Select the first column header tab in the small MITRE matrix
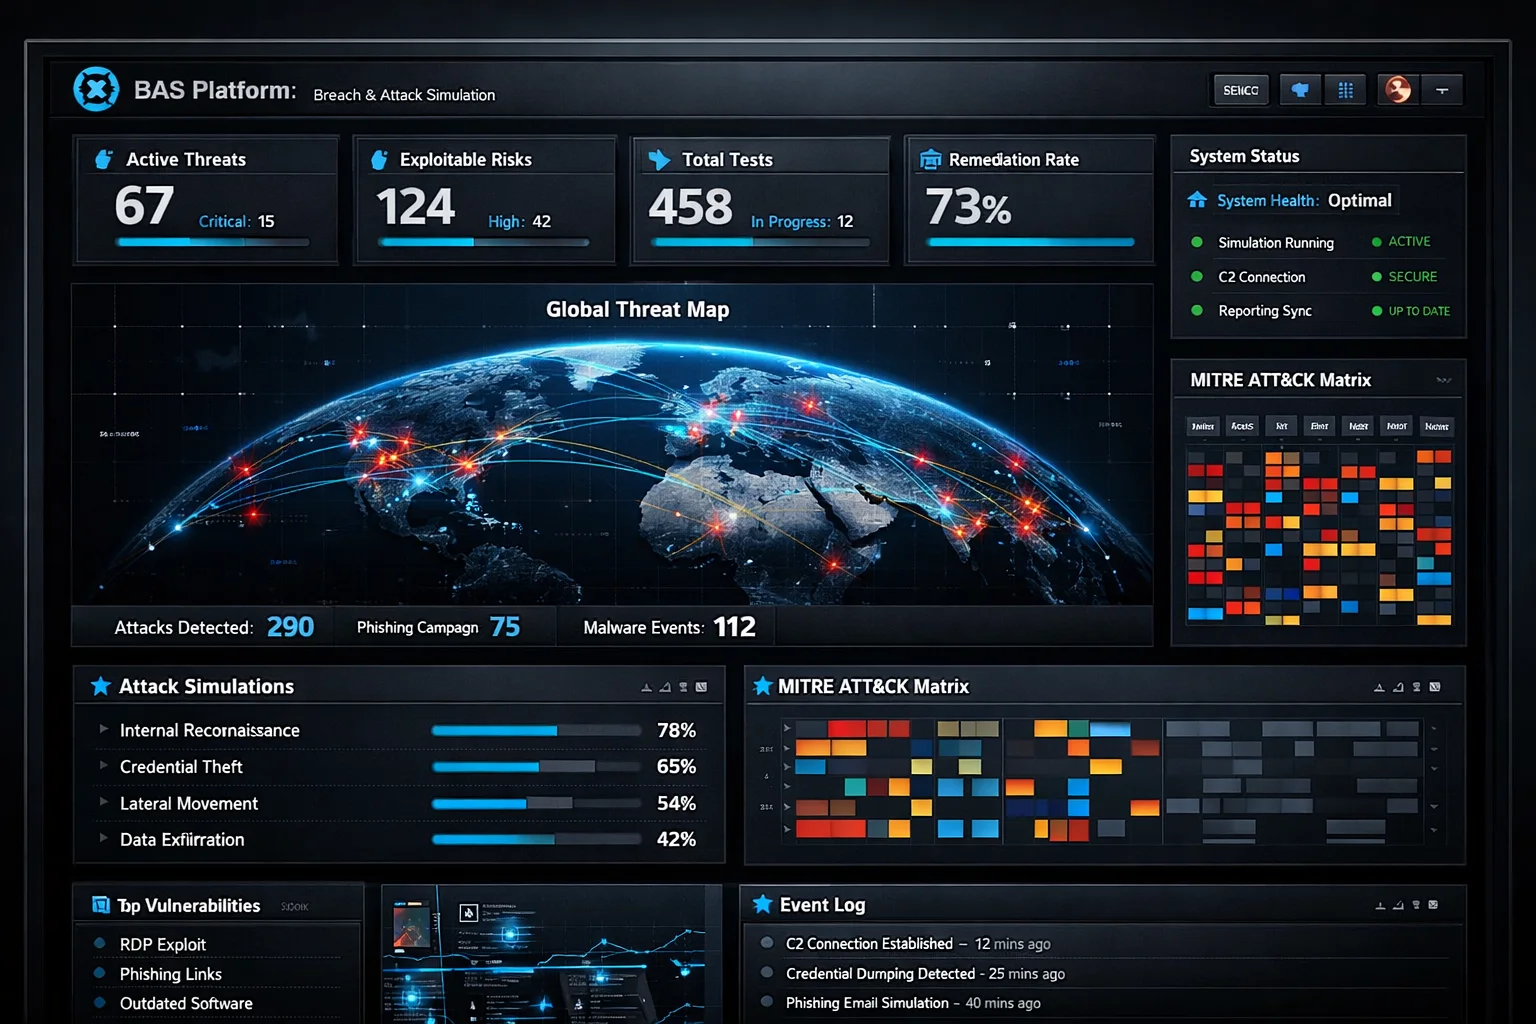Viewport: 1536px width, 1024px height. 1203,426
